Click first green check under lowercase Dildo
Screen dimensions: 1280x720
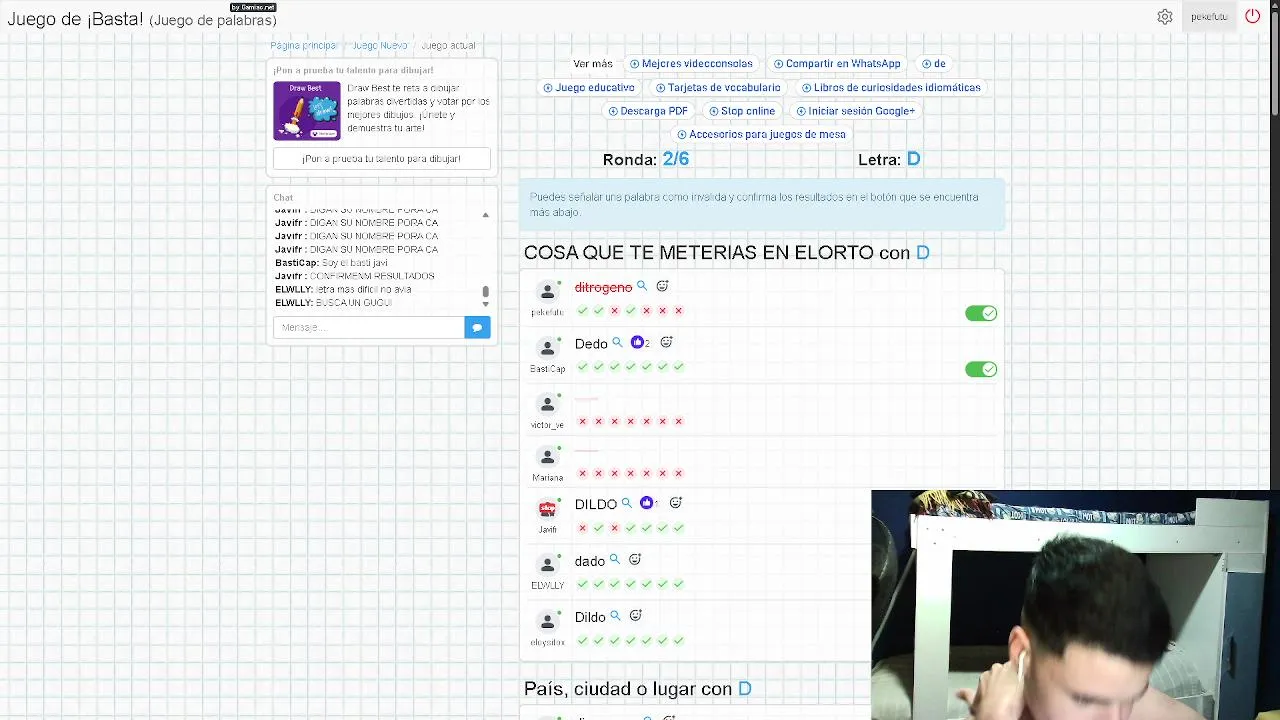[583, 640]
